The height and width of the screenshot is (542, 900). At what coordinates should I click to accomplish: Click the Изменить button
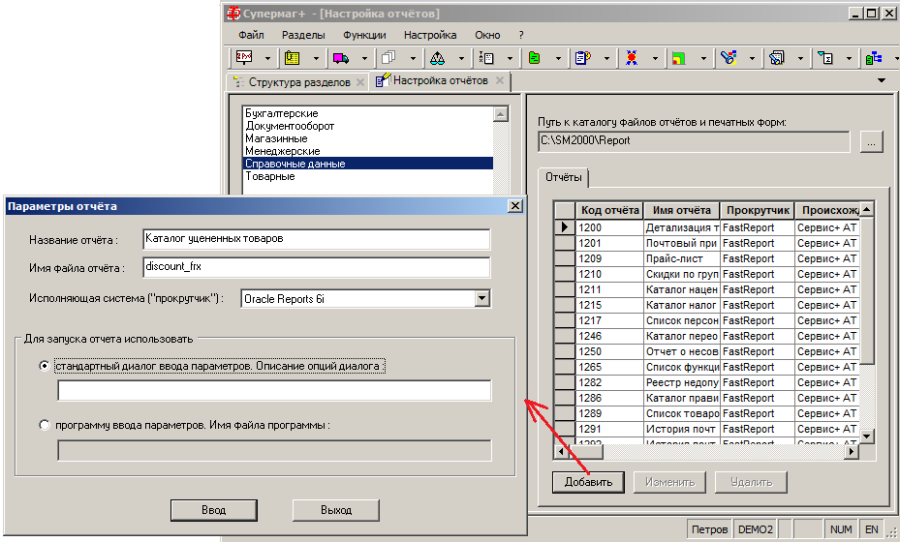(x=670, y=482)
